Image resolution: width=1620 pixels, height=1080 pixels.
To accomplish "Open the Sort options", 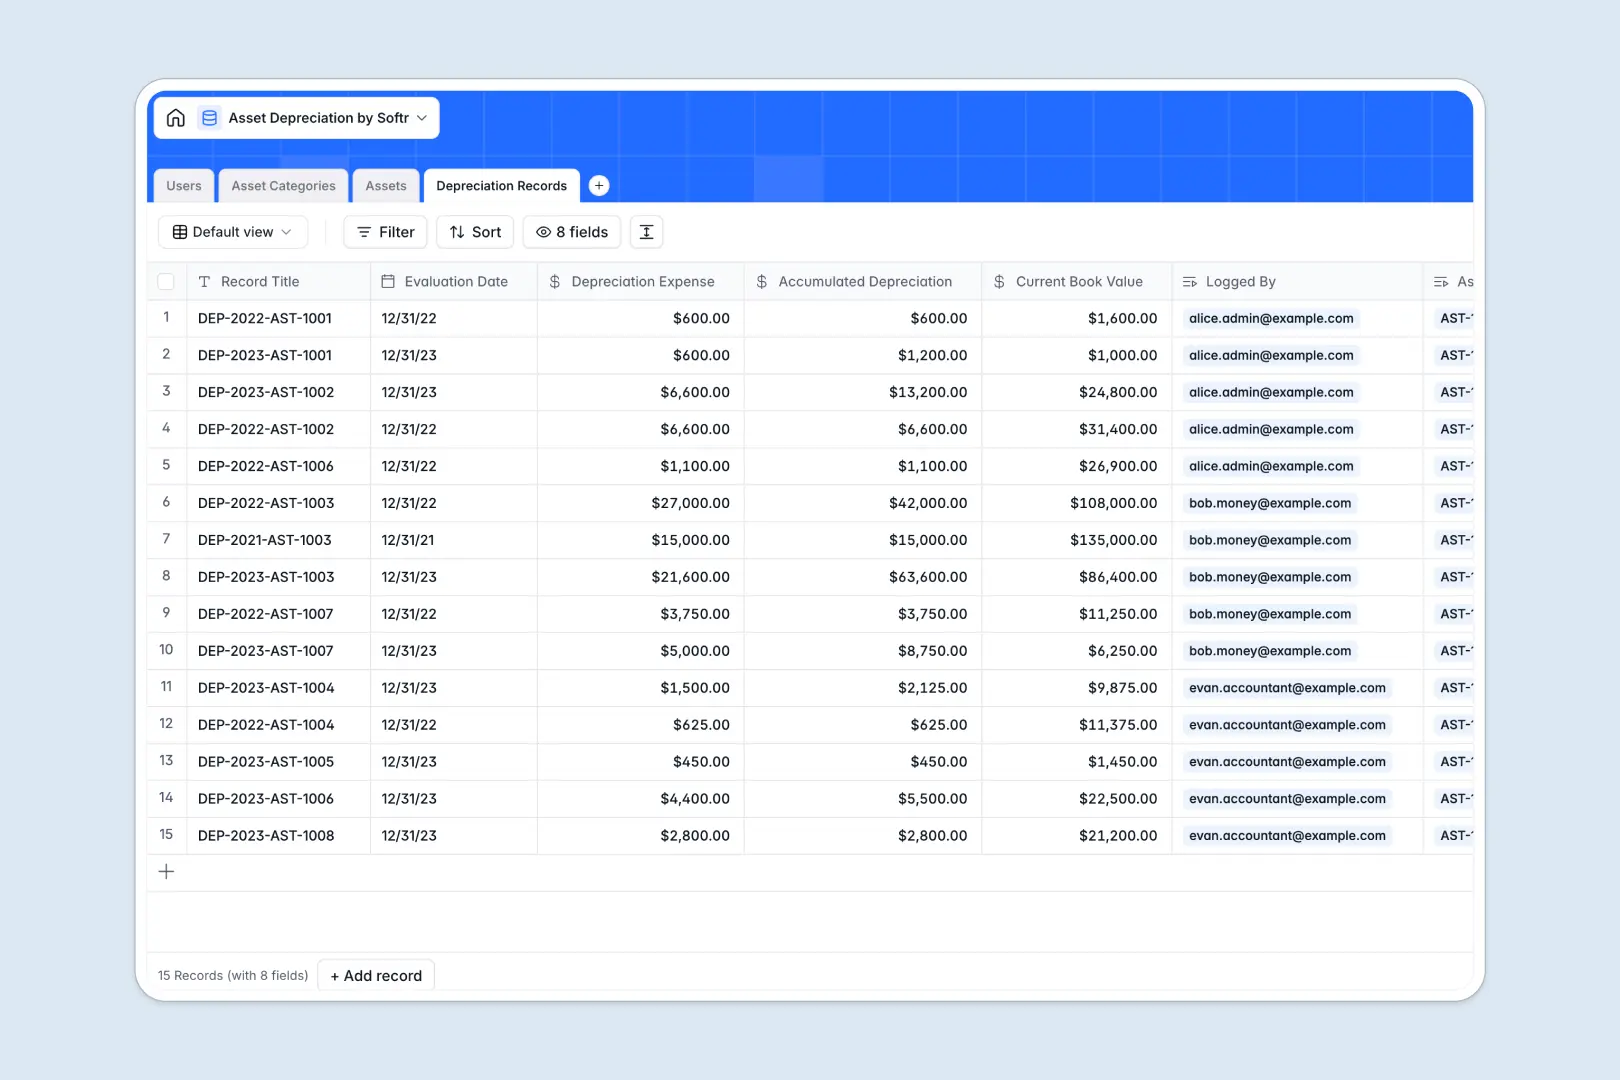I will (x=475, y=232).
